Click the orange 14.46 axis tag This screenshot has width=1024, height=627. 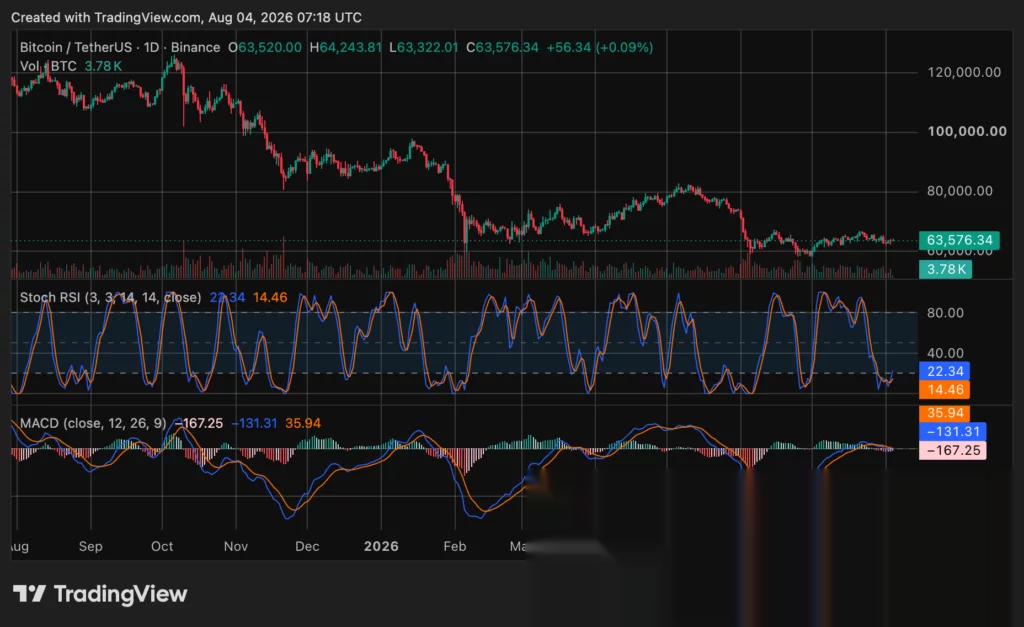(944, 390)
